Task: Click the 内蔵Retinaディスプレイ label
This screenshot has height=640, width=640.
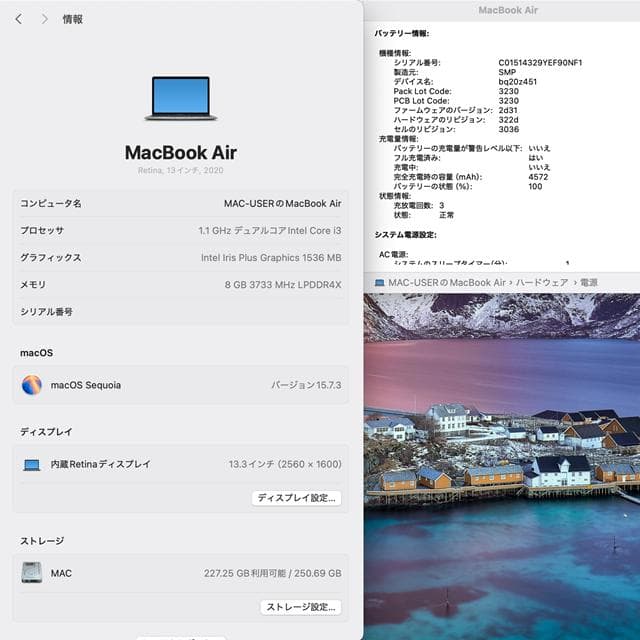Action: pyautogui.click(x=100, y=464)
